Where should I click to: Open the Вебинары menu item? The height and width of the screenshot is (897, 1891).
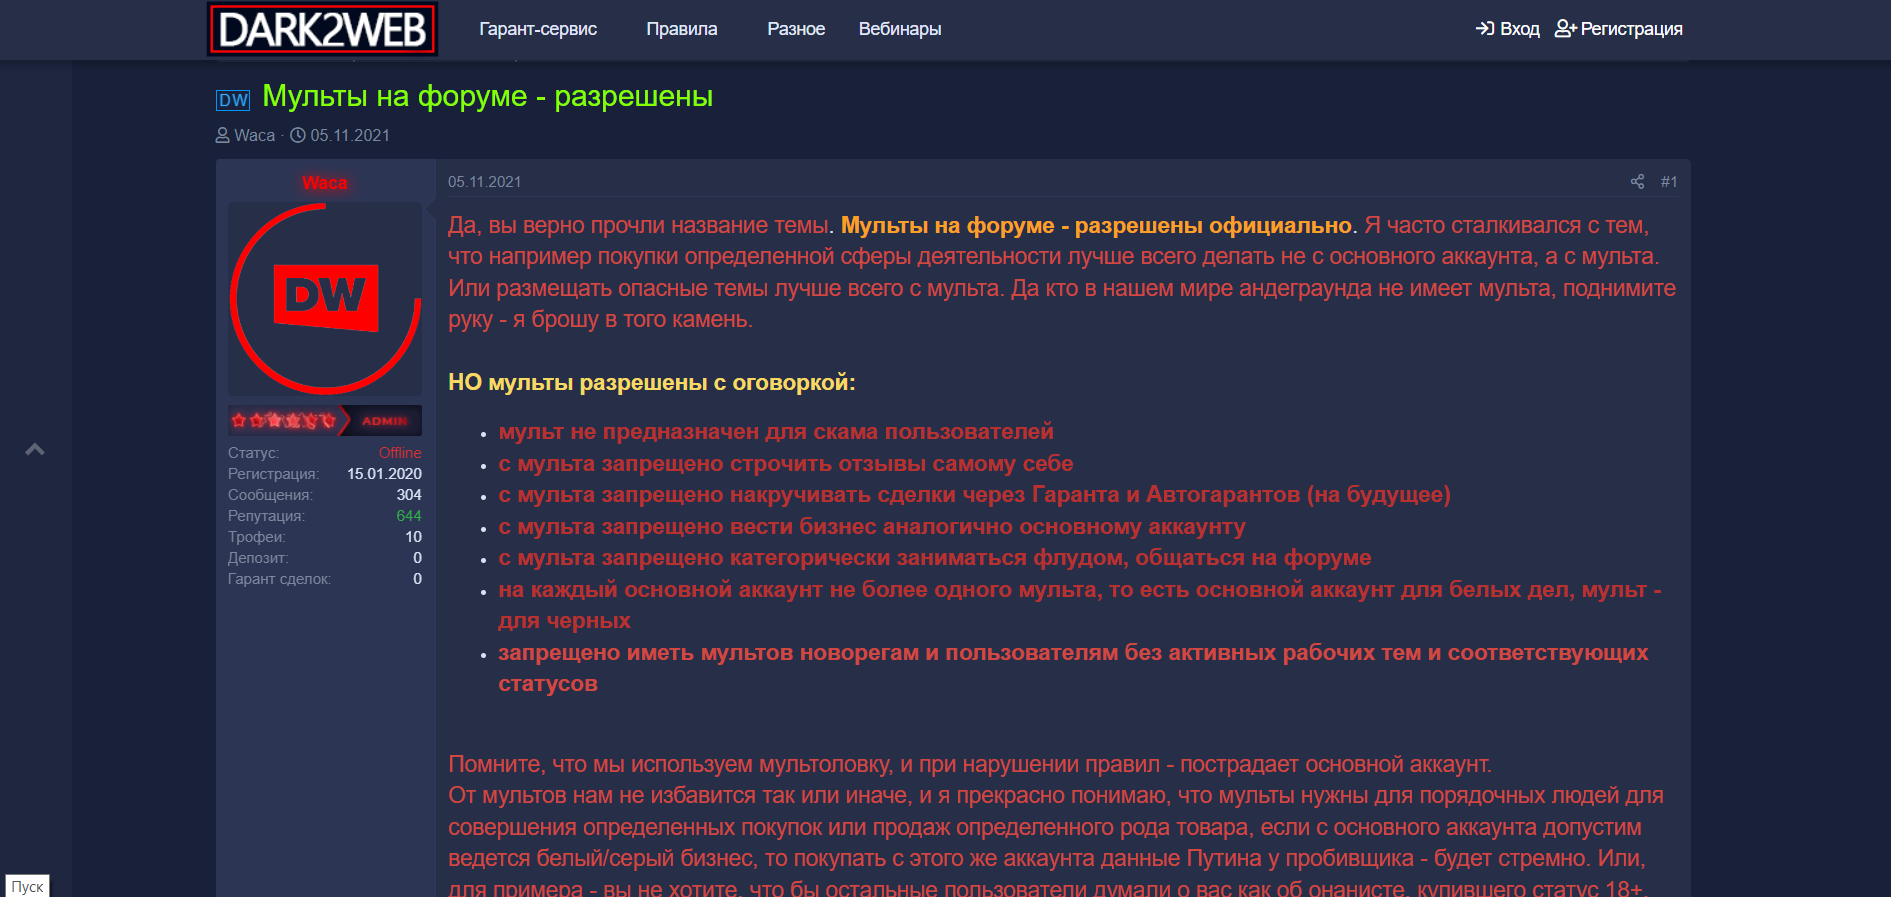tap(900, 29)
